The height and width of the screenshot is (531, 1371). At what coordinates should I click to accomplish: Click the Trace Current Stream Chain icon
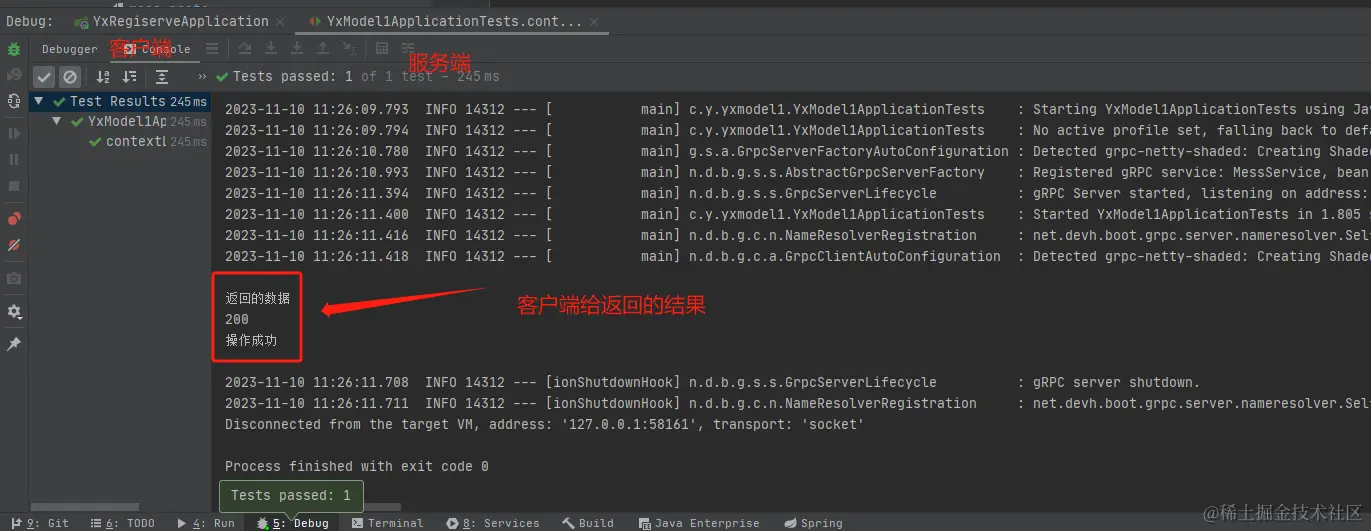coord(408,48)
